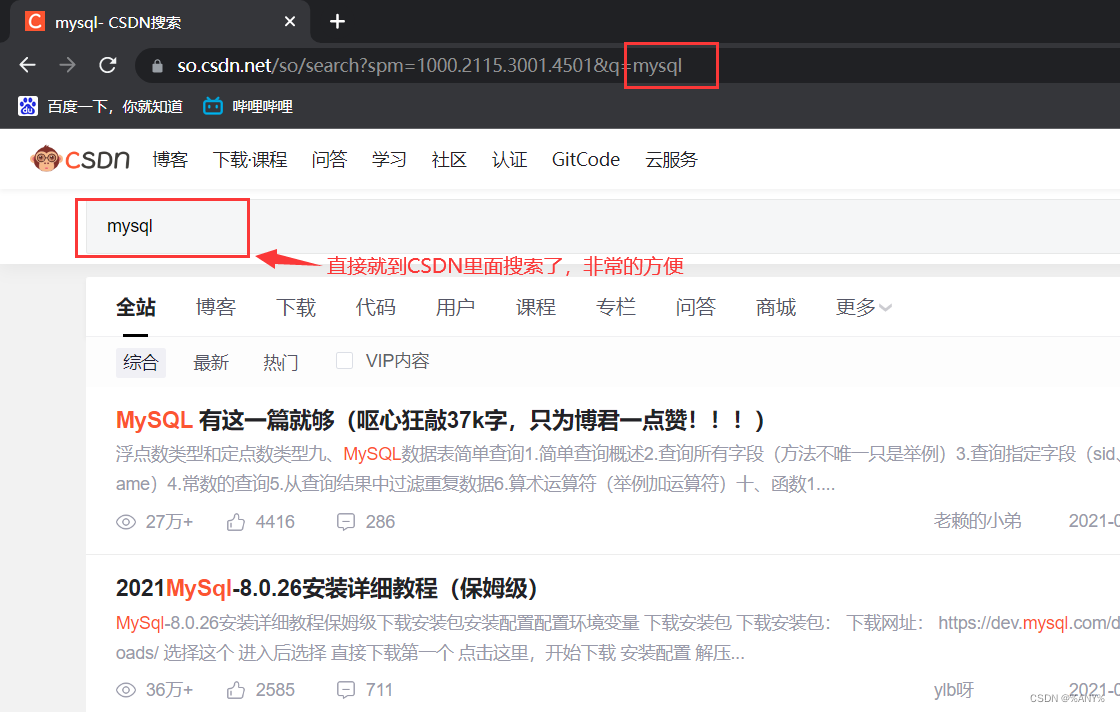Click the comment icon beside 711
1120x712 pixels.
(346, 690)
